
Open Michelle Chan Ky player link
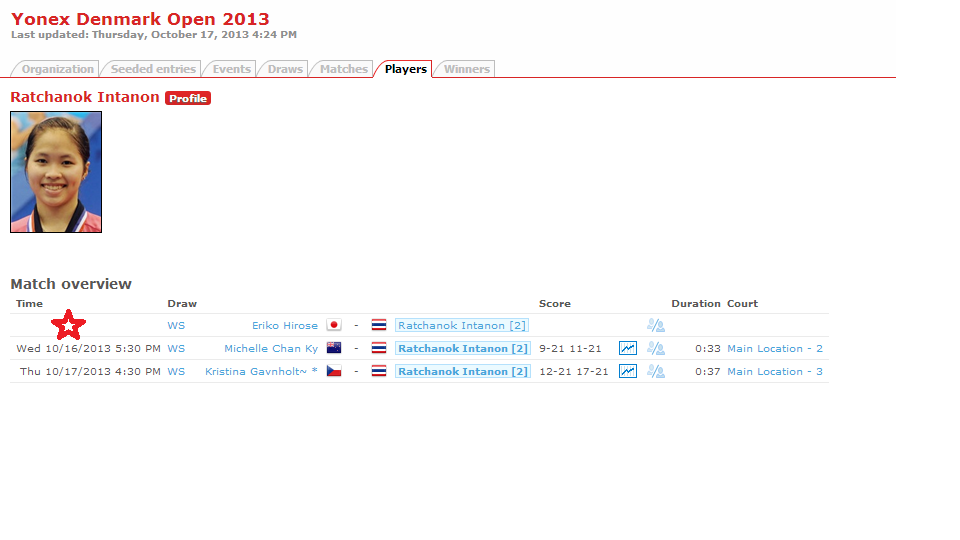[271, 348]
